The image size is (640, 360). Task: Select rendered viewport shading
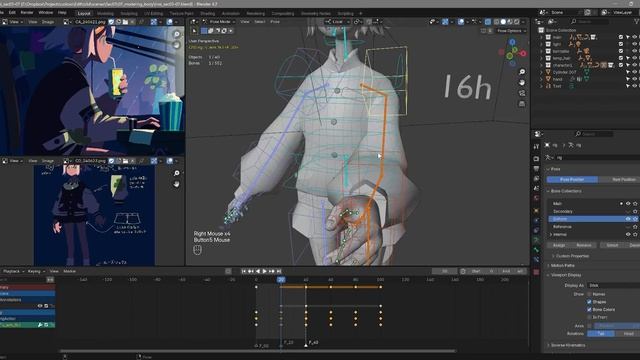(x=516, y=22)
